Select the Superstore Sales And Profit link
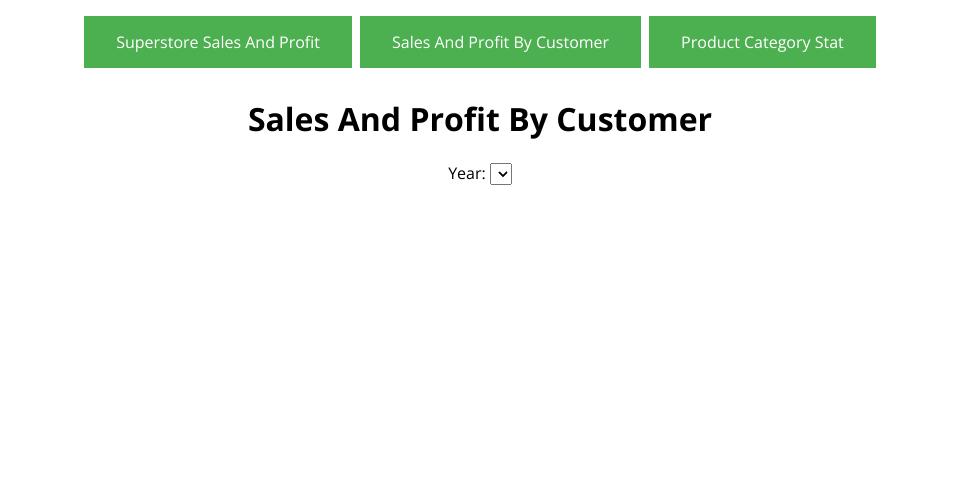960x500 pixels. (218, 42)
